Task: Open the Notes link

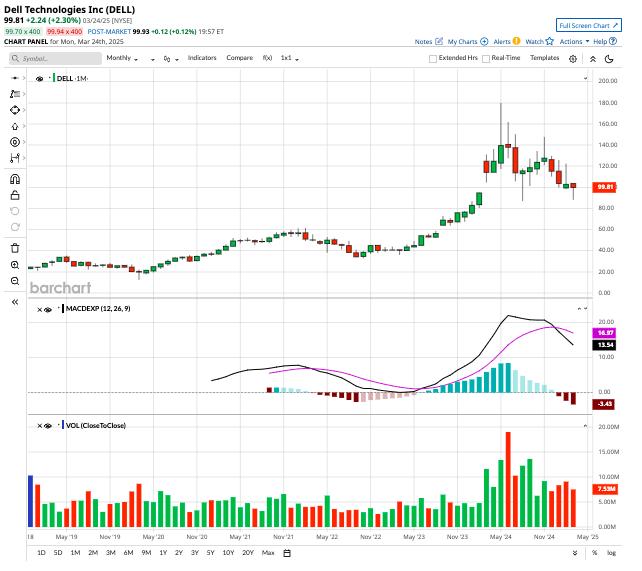Action: pyautogui.click(x=423, y=41)
